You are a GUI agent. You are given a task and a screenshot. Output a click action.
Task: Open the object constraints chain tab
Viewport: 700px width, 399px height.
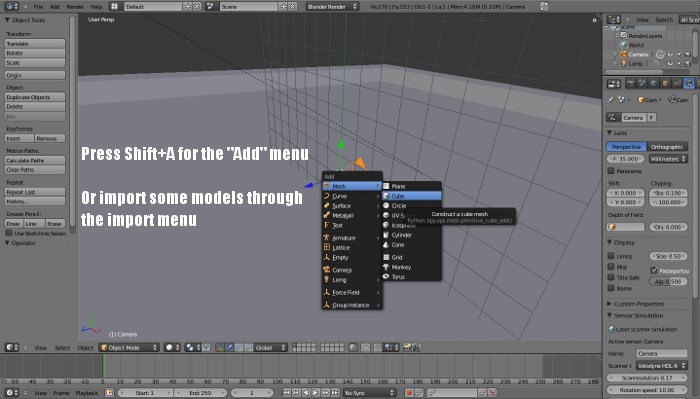tap(677, 83)
